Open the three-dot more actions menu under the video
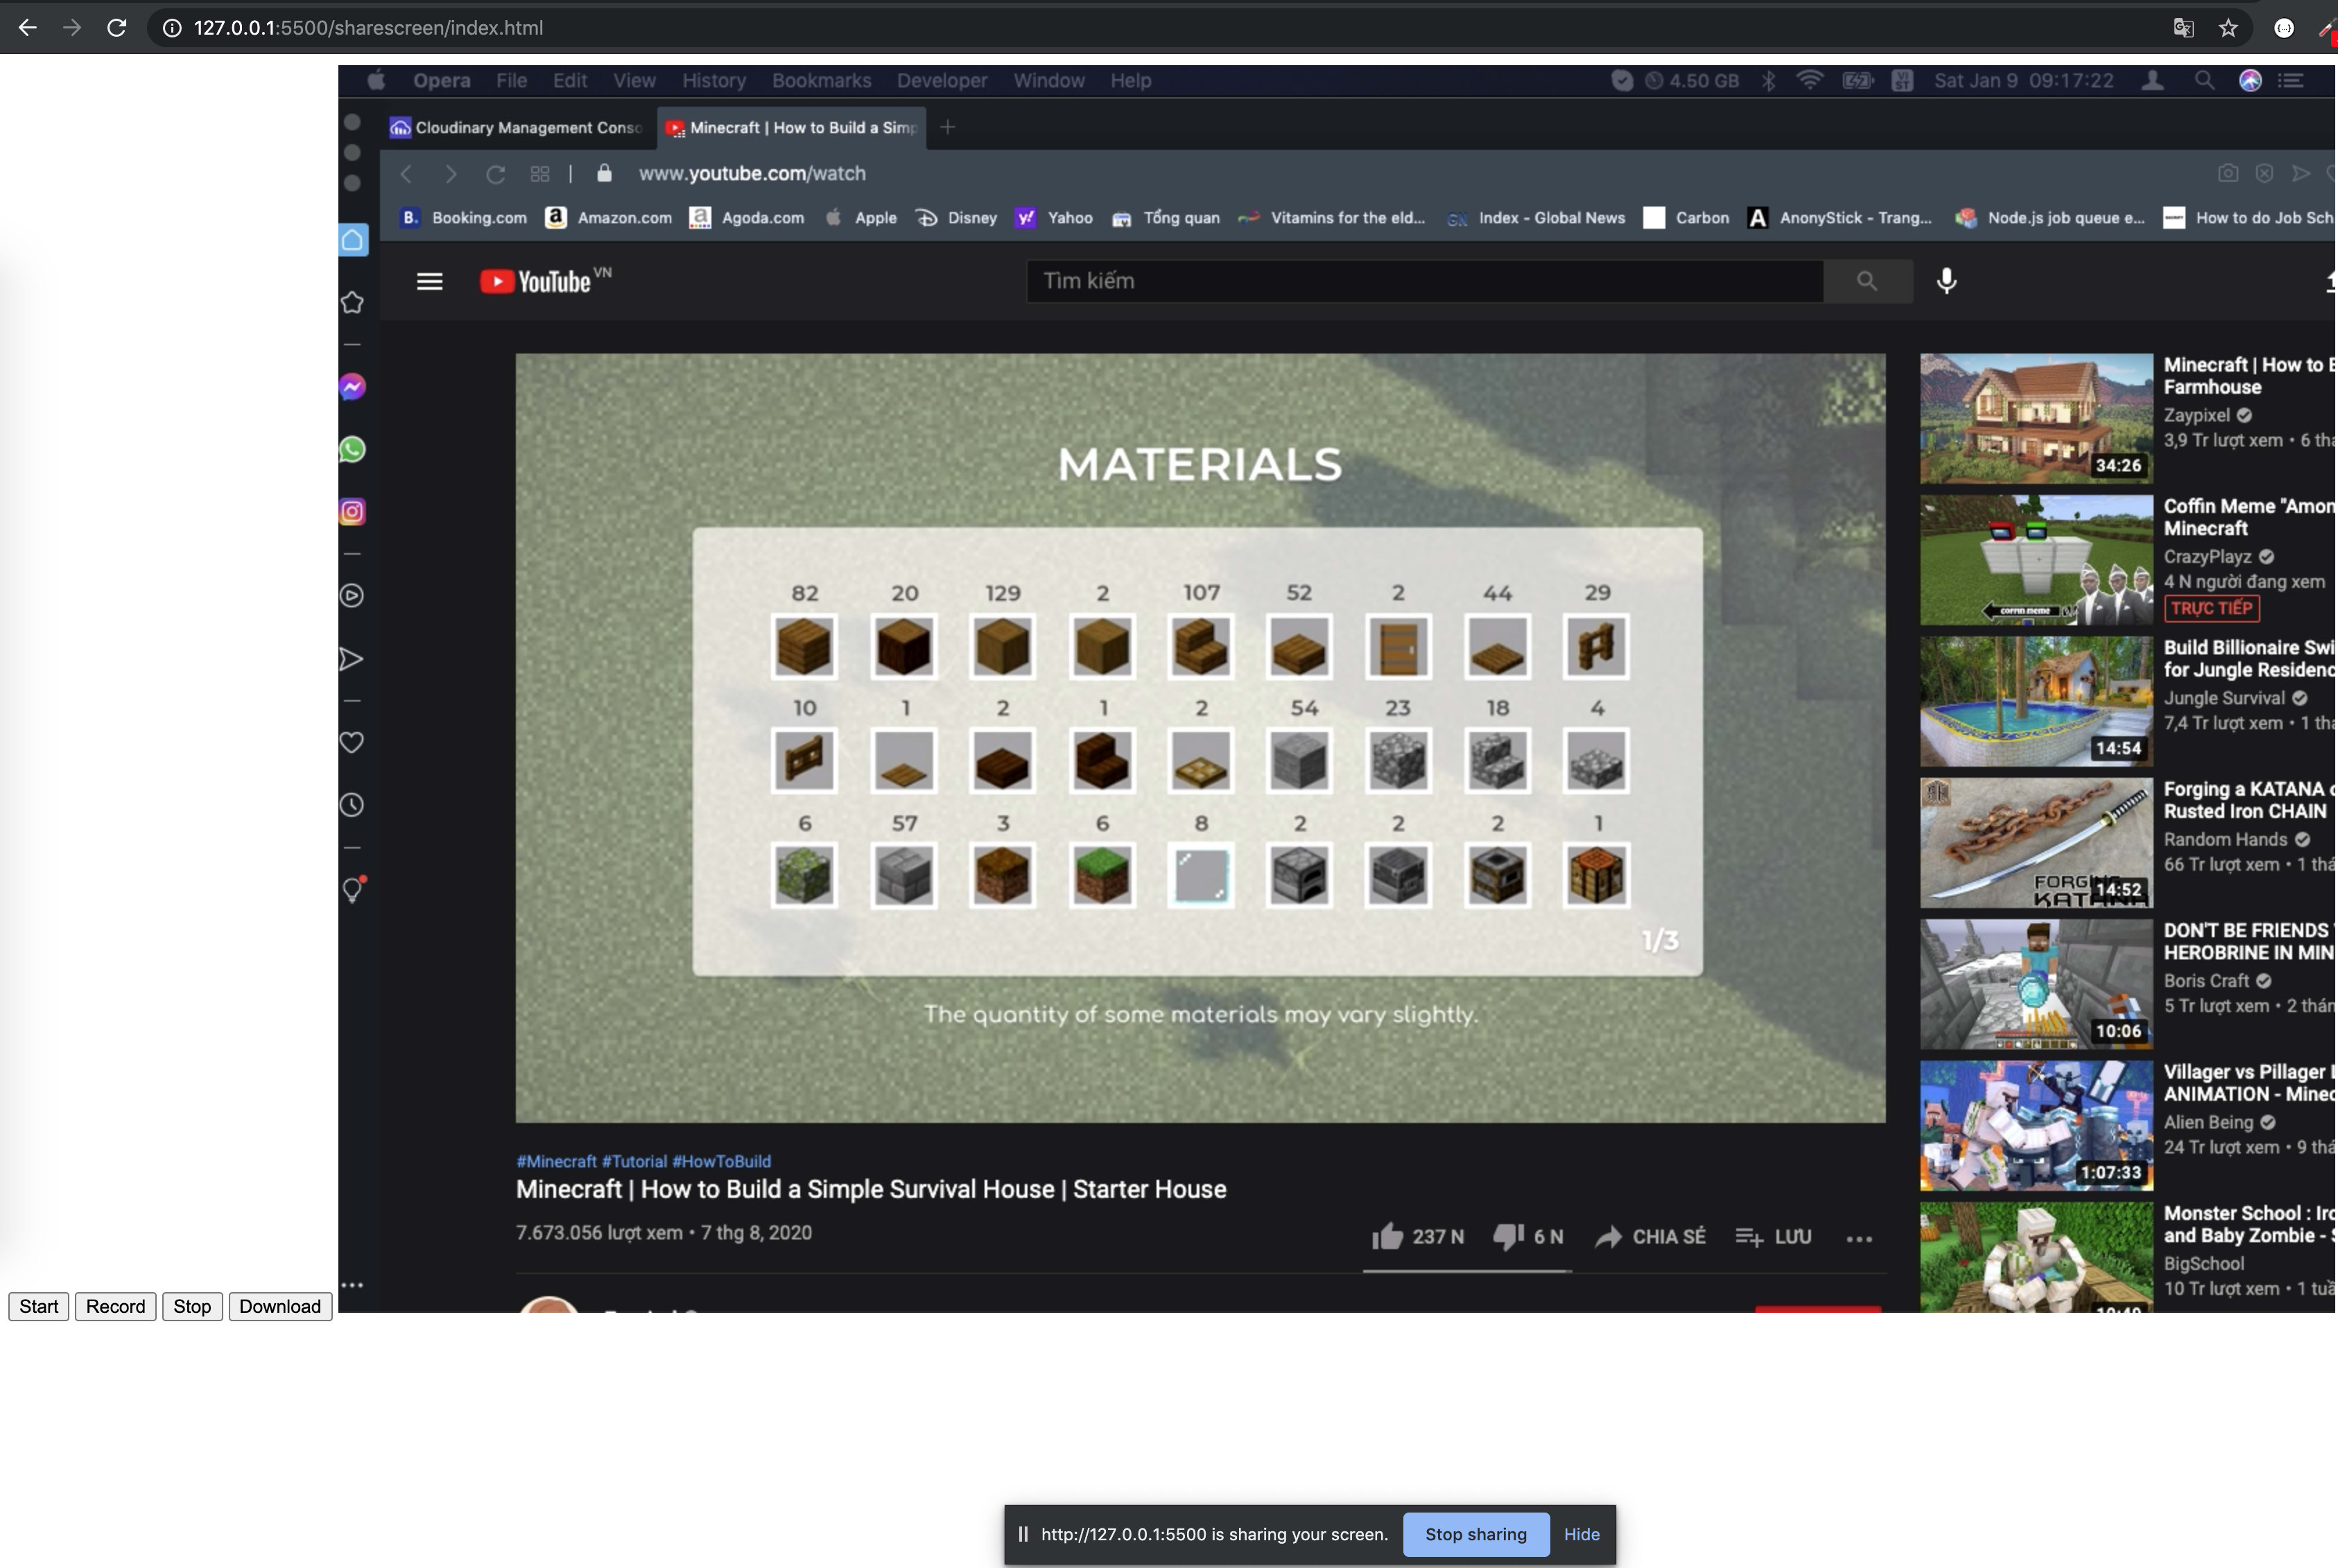The width and height of the screenshot is (2338, 1568). (x=1858, y=1239)
